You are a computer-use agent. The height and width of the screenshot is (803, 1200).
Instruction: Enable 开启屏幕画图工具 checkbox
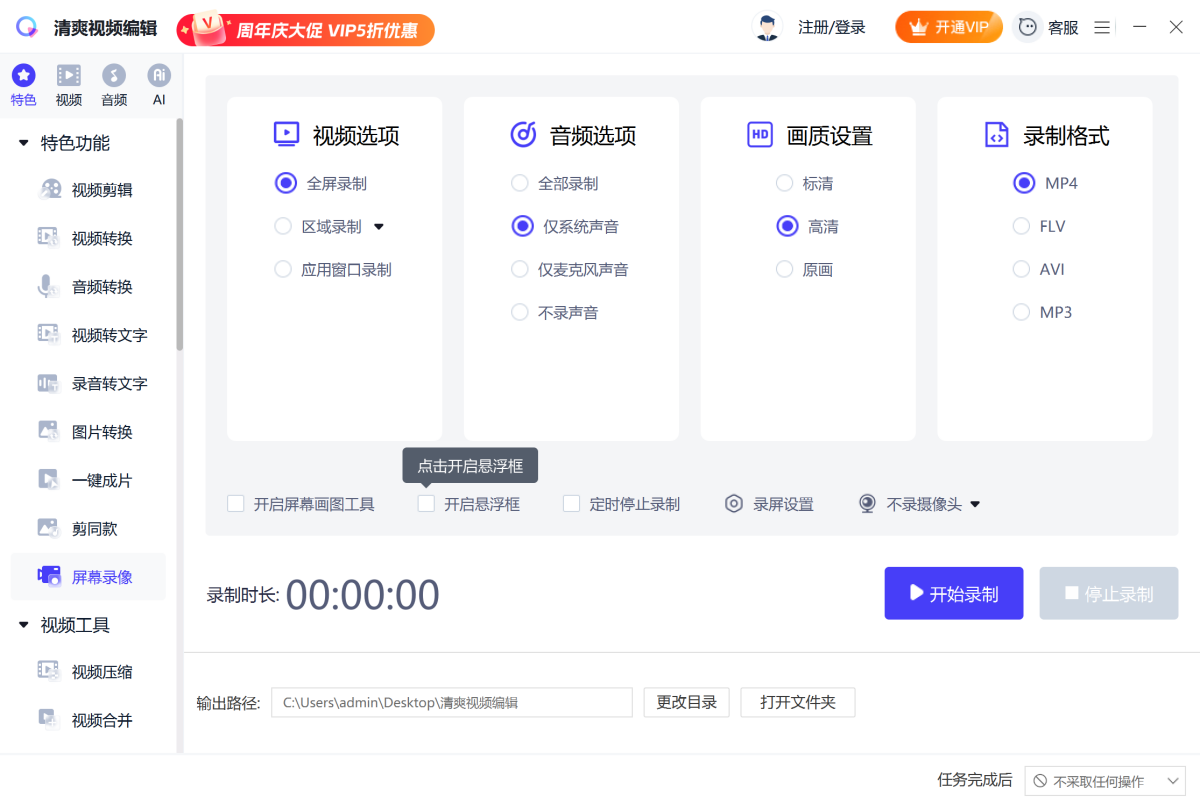click(236, 504)
